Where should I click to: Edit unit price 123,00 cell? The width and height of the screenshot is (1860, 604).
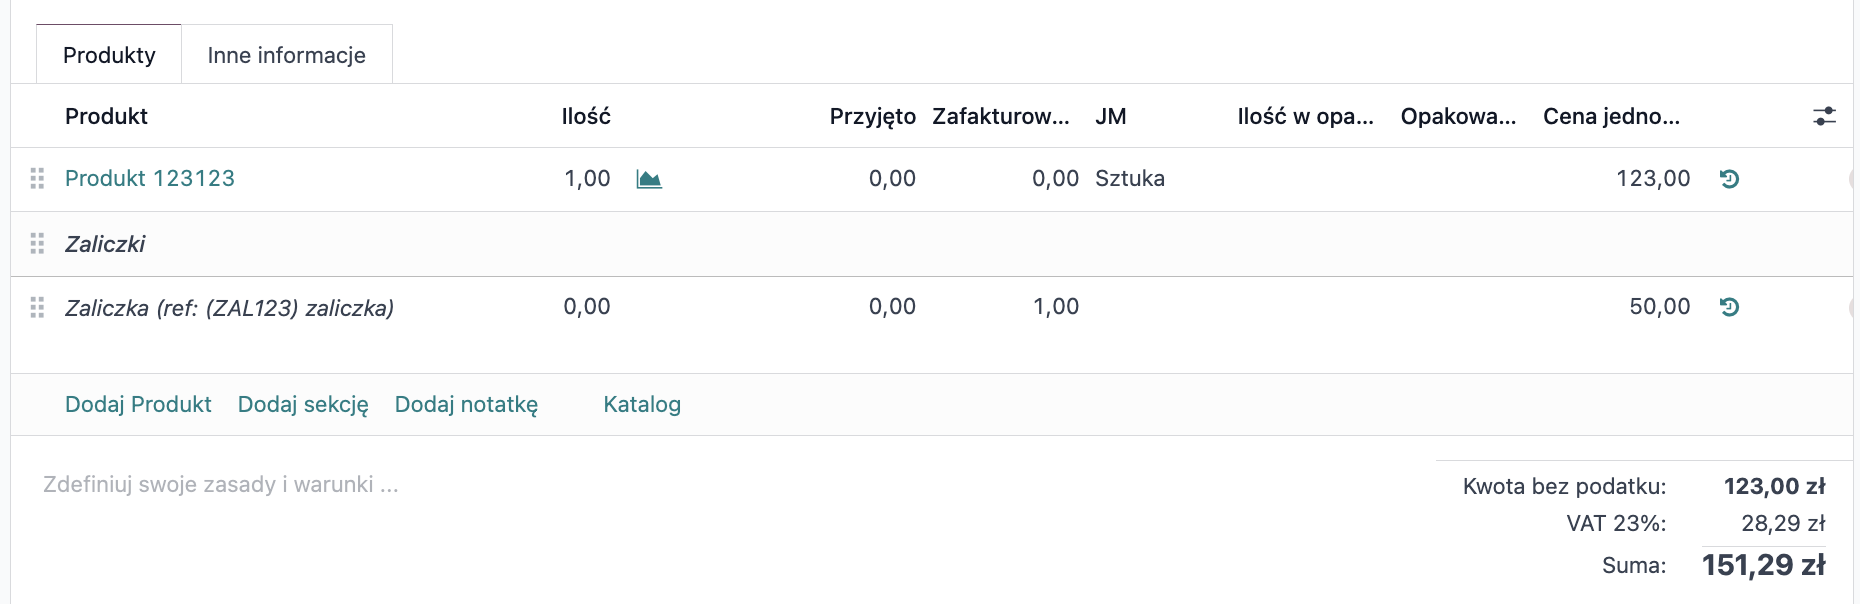[1653, 178]
